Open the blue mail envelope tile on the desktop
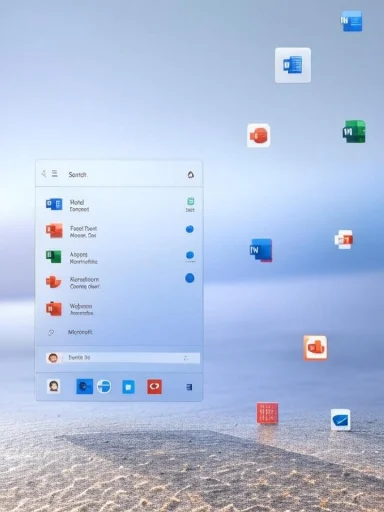 click(340, 420)
